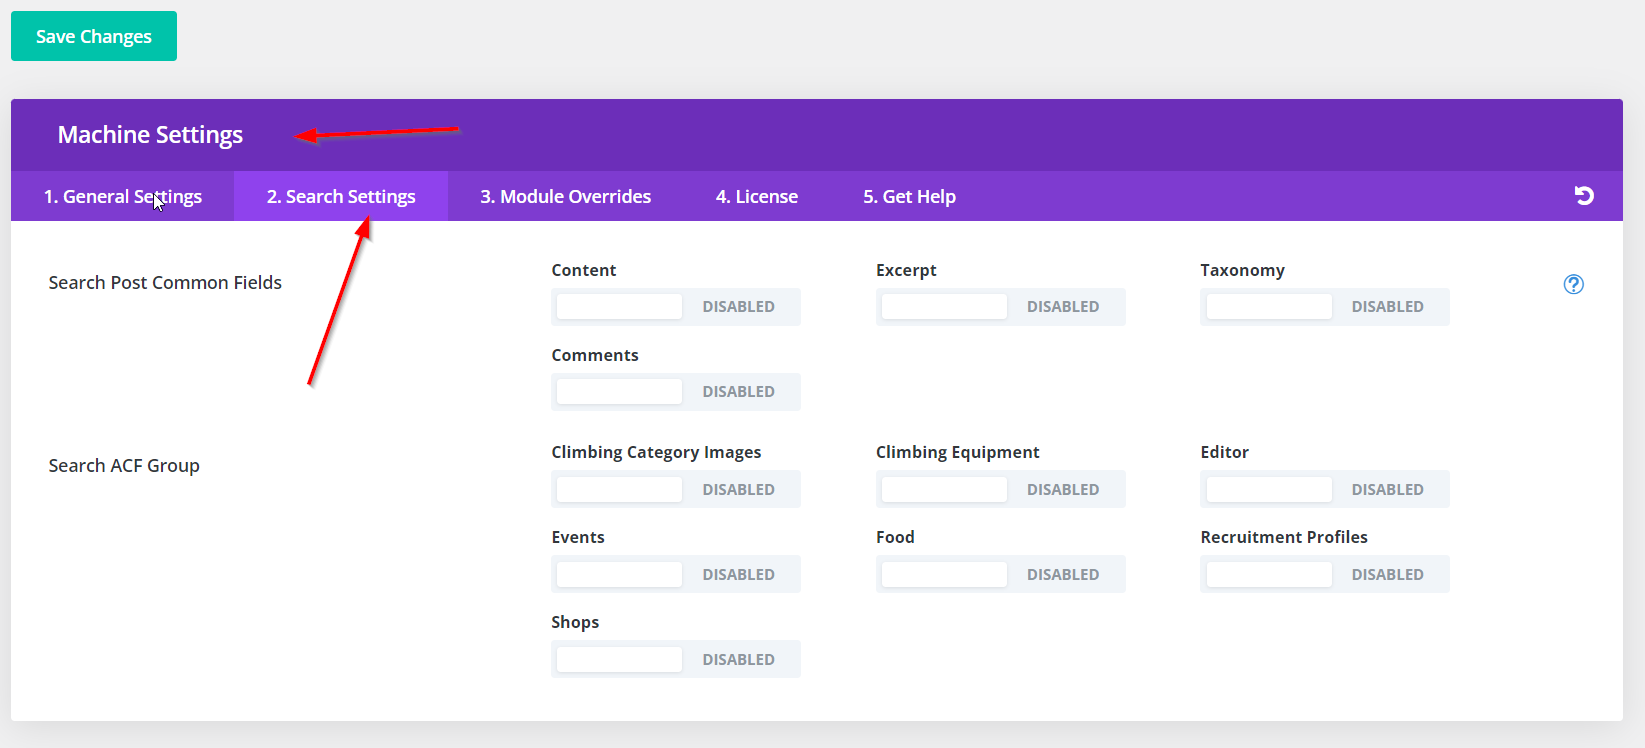The image size is (1645, 748).
Task: Enable the Content search toggle
Action: click(675, 307)
